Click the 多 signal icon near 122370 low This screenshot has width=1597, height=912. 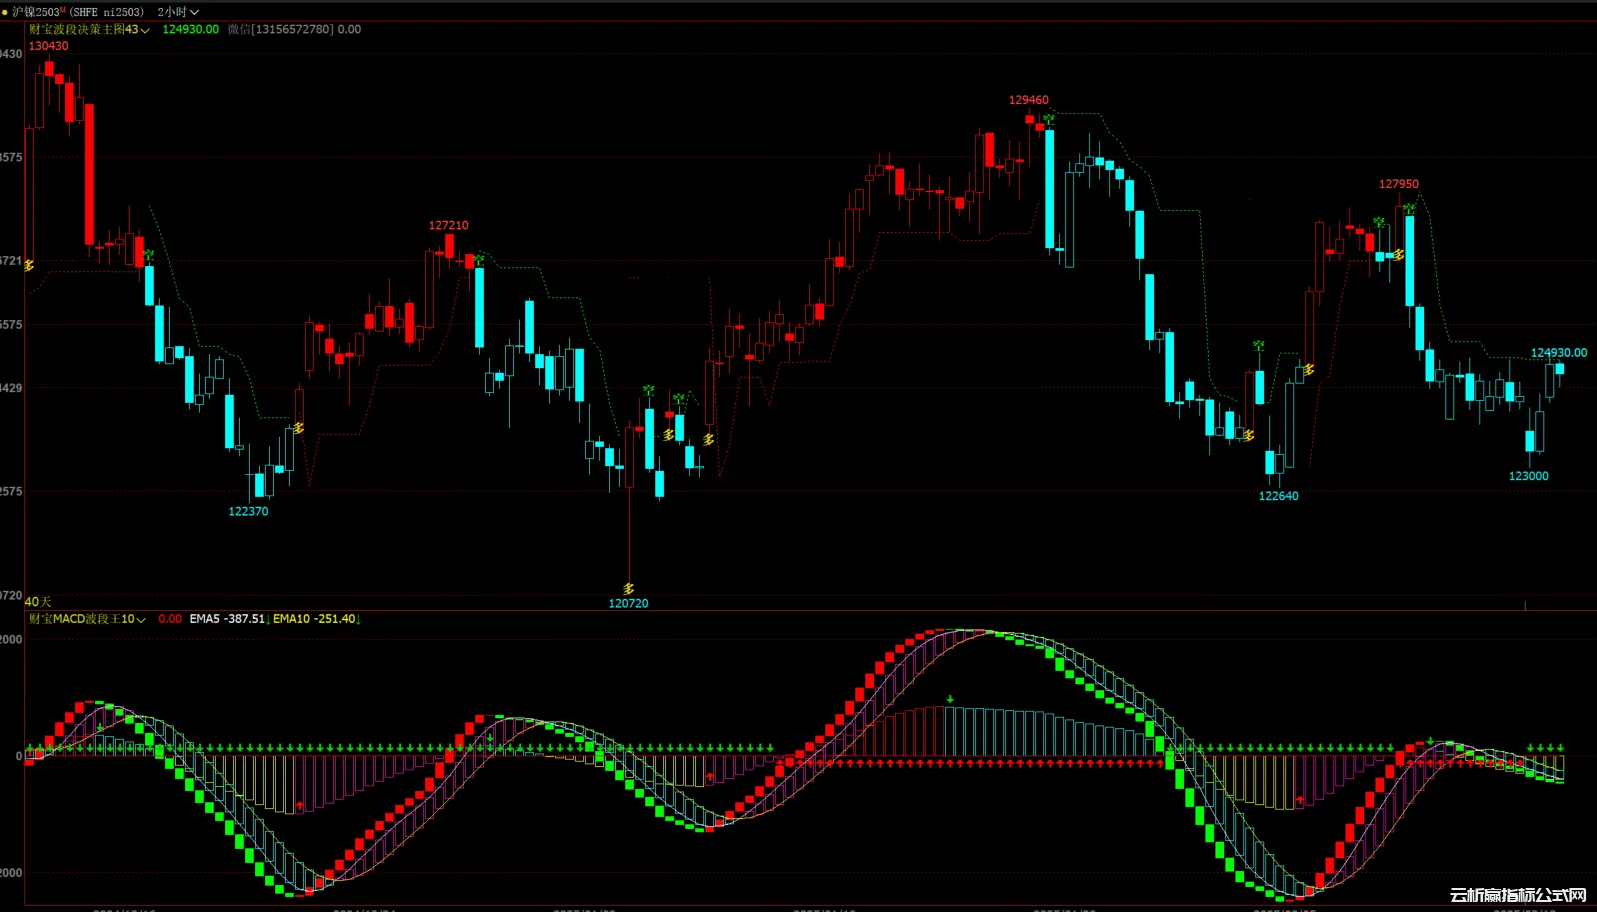(x=298, y=428)
